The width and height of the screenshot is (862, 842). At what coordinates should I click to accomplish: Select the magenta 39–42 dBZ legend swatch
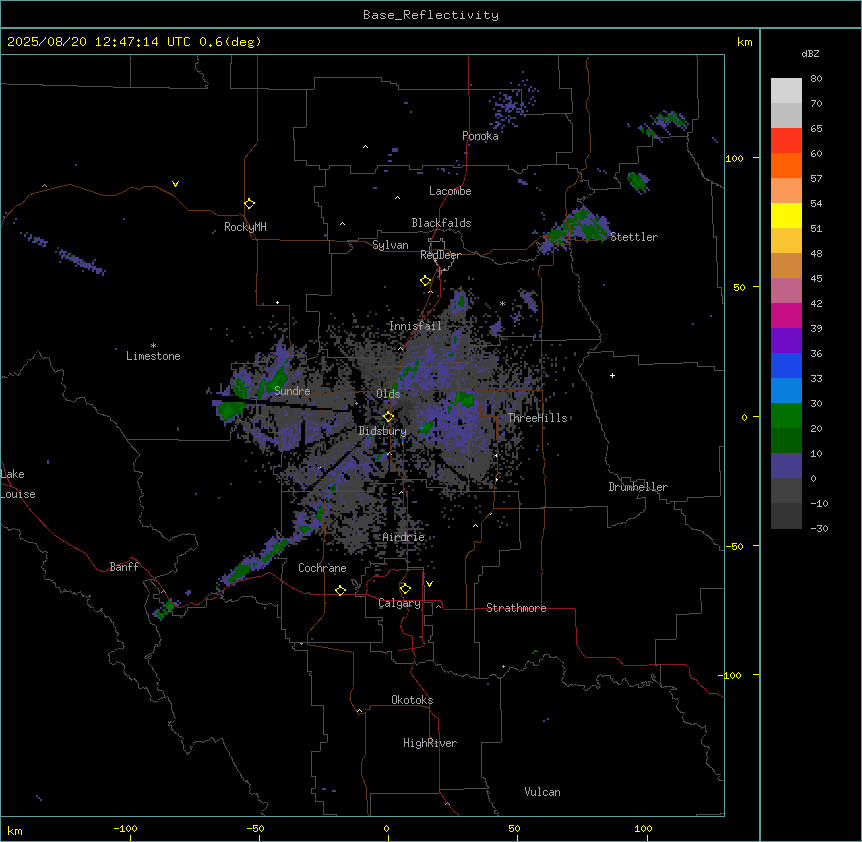pos(786,315)
